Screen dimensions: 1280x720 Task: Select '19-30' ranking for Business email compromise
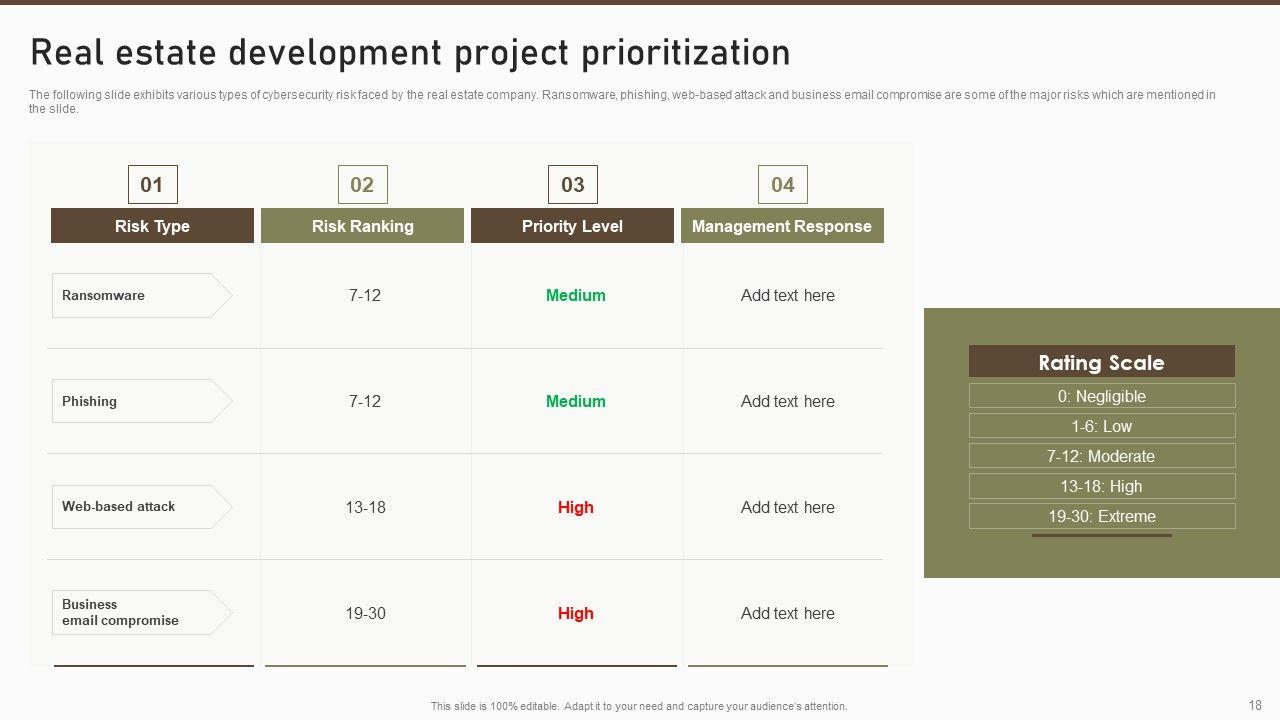point(365,613)
